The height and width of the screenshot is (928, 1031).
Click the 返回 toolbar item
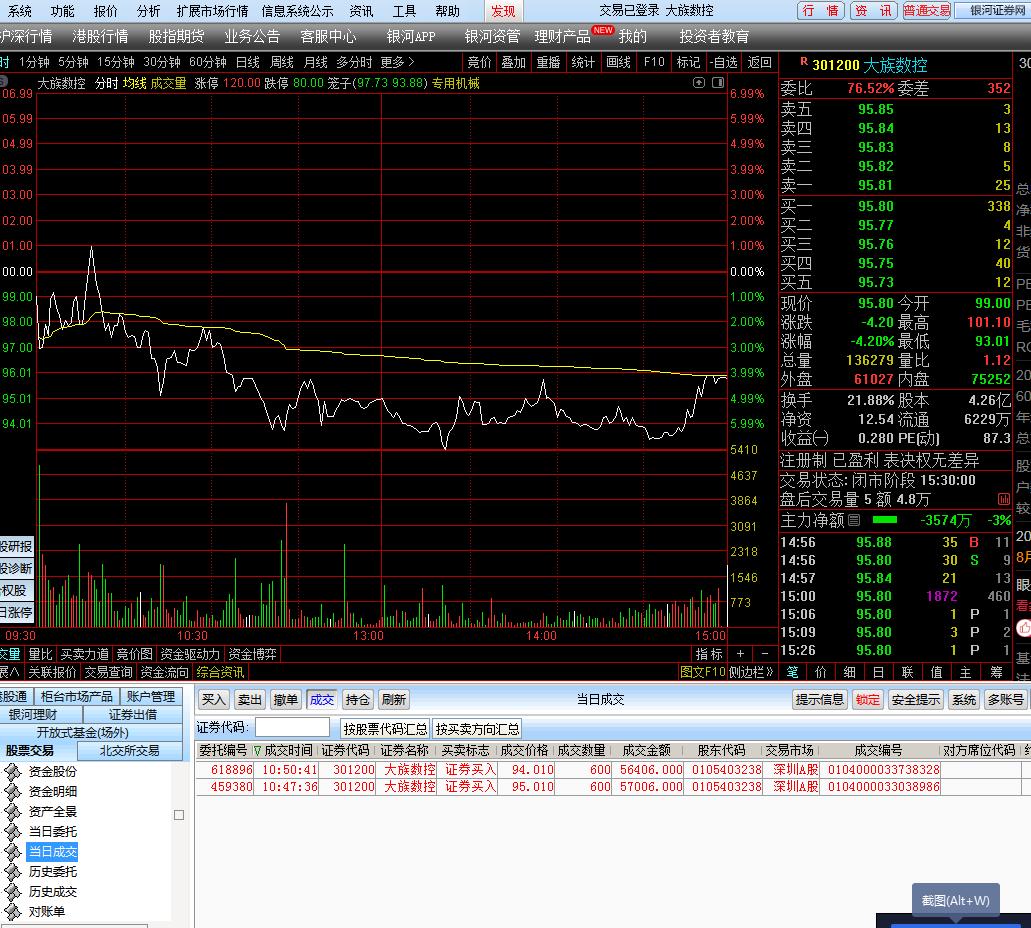(x=759, y=62)
